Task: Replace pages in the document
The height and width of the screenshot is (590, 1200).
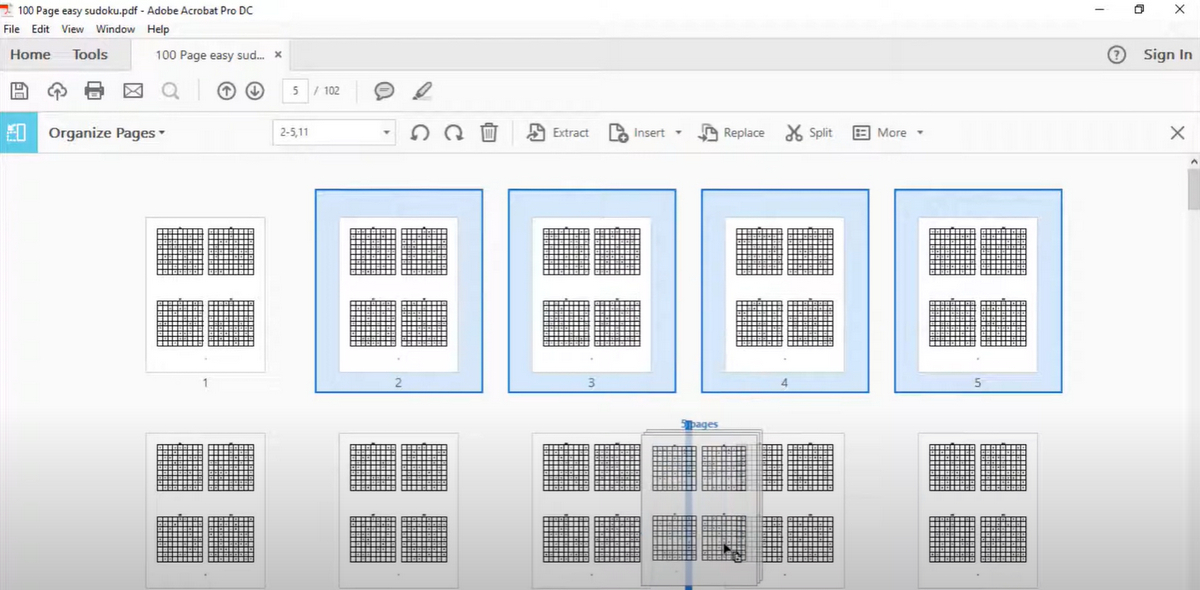Action: click(x=731, y=132)
